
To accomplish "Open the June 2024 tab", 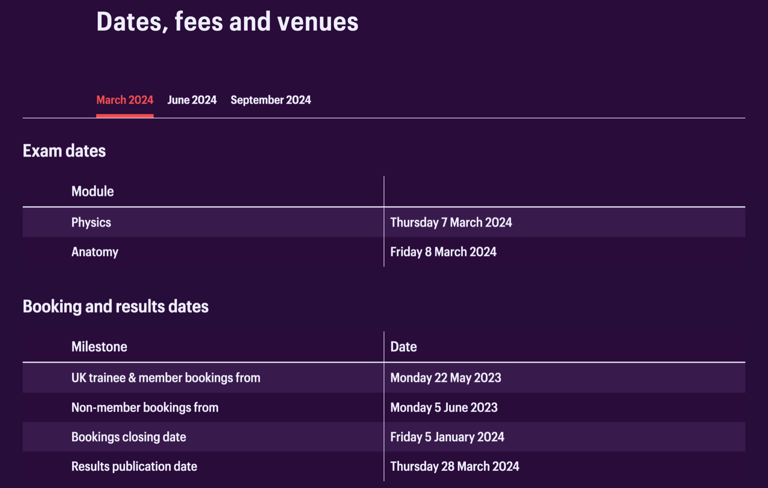I will click(x=192, y=100).
